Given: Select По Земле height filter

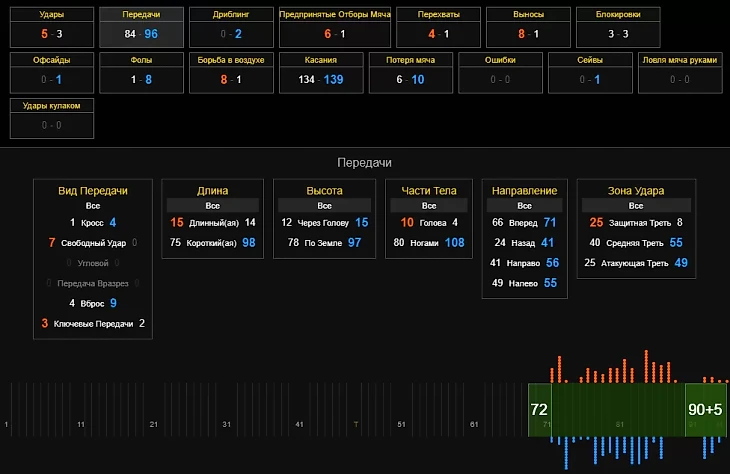Looking at the screenshot, I should [324, 242].
